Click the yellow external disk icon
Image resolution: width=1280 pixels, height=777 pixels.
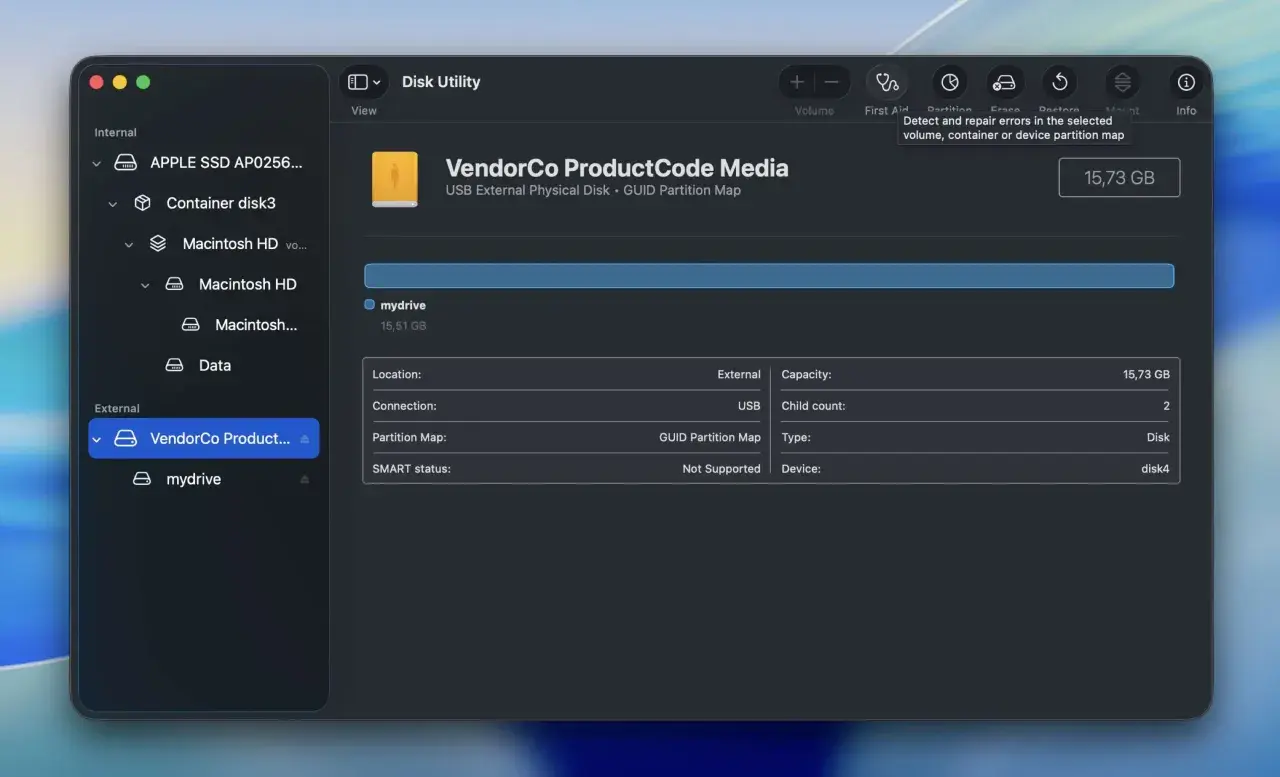395,180
